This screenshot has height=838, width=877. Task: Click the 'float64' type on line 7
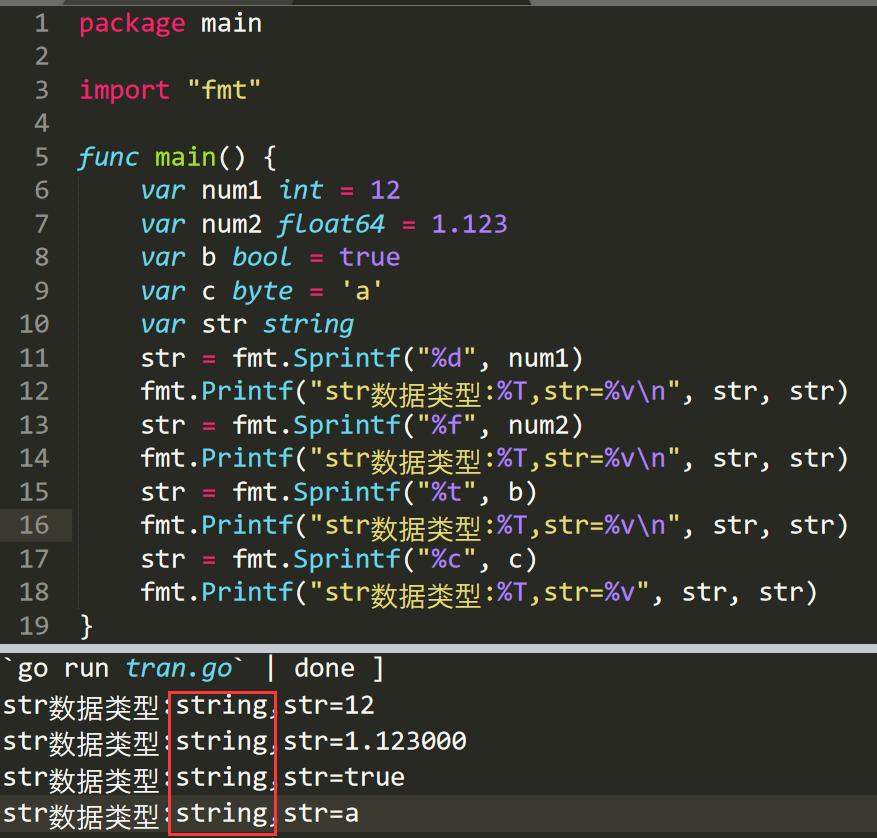[331, 224]
